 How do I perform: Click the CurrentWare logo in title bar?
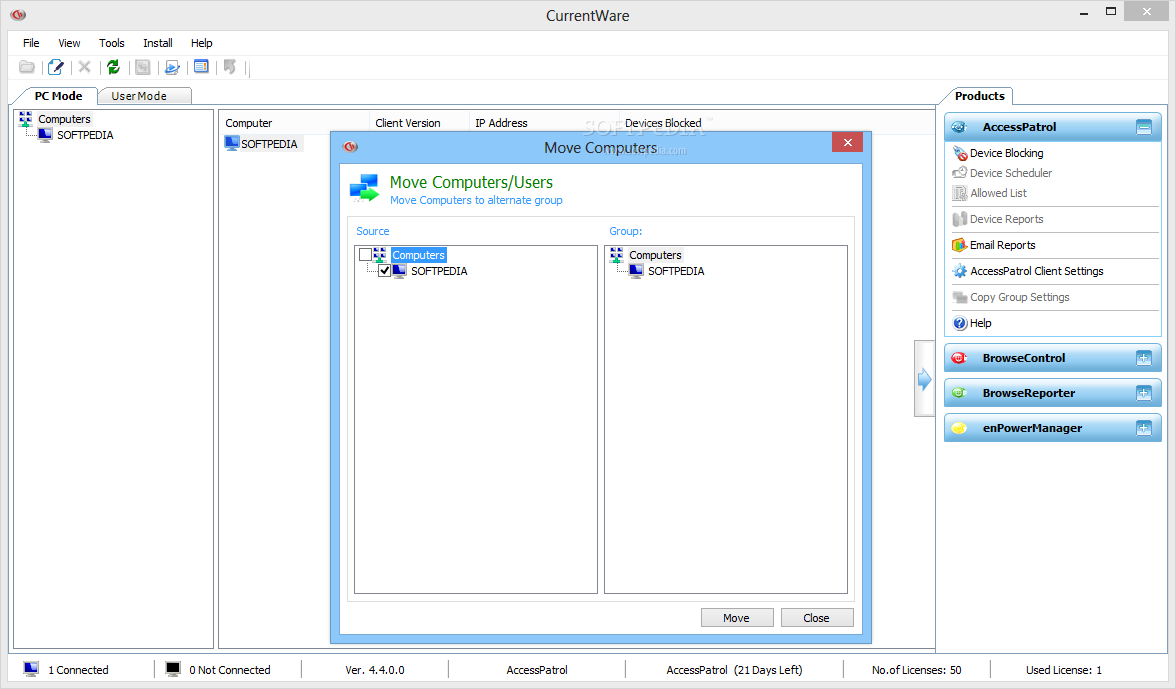point(18,14)
